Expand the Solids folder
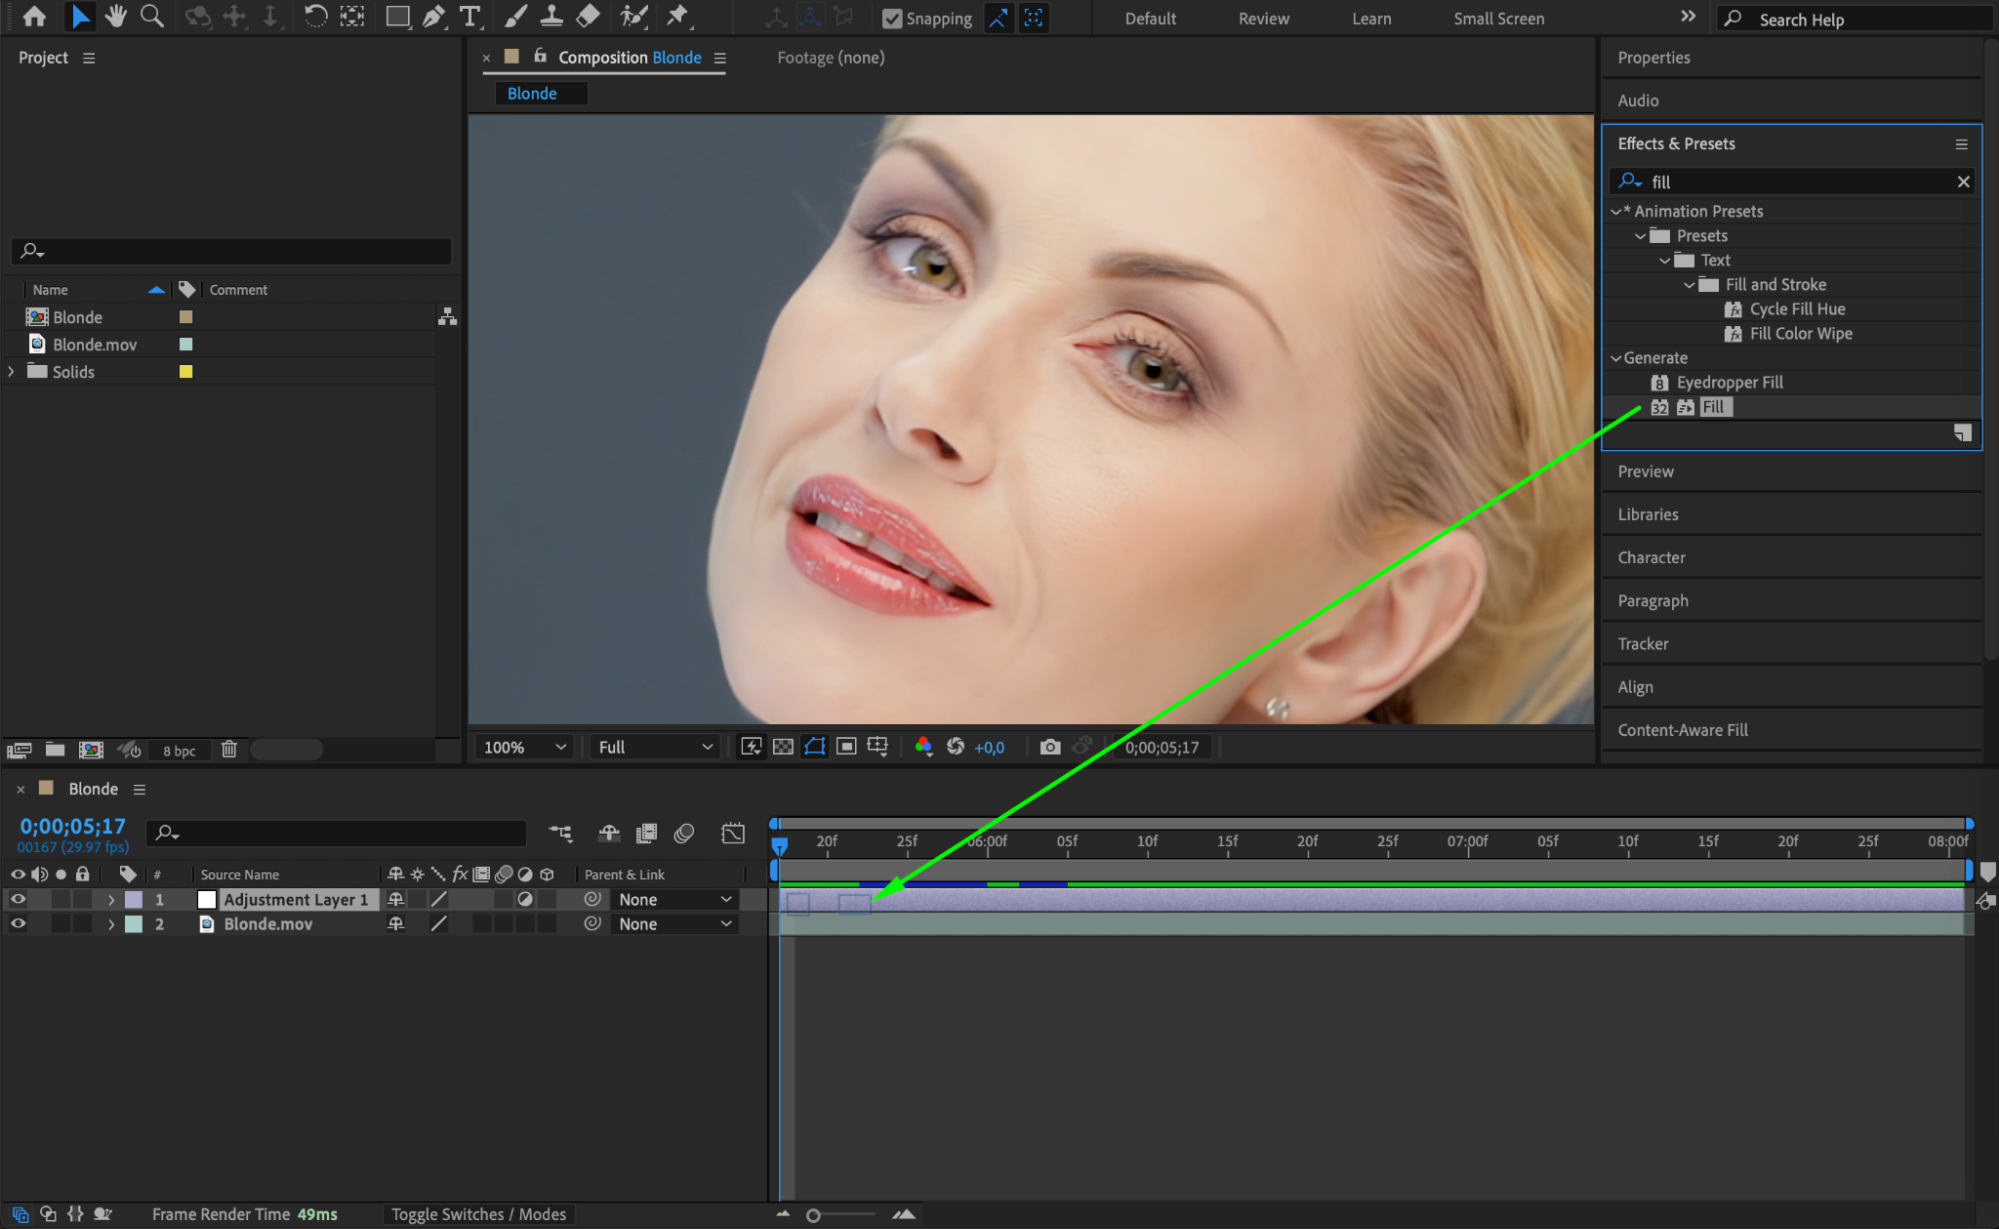 coord(12,371)
